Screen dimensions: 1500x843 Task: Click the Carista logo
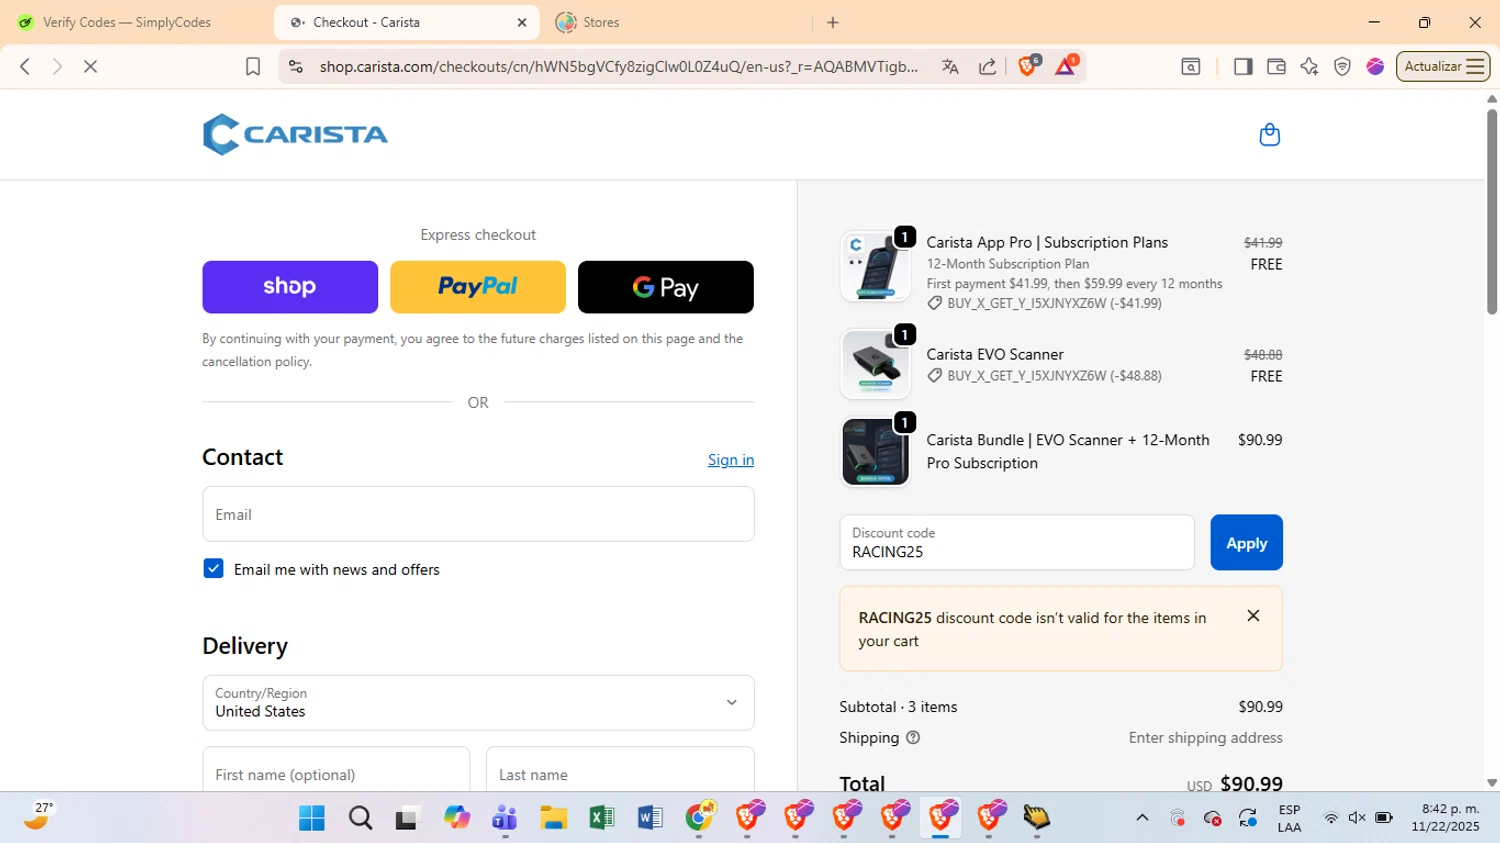[295, 134]
